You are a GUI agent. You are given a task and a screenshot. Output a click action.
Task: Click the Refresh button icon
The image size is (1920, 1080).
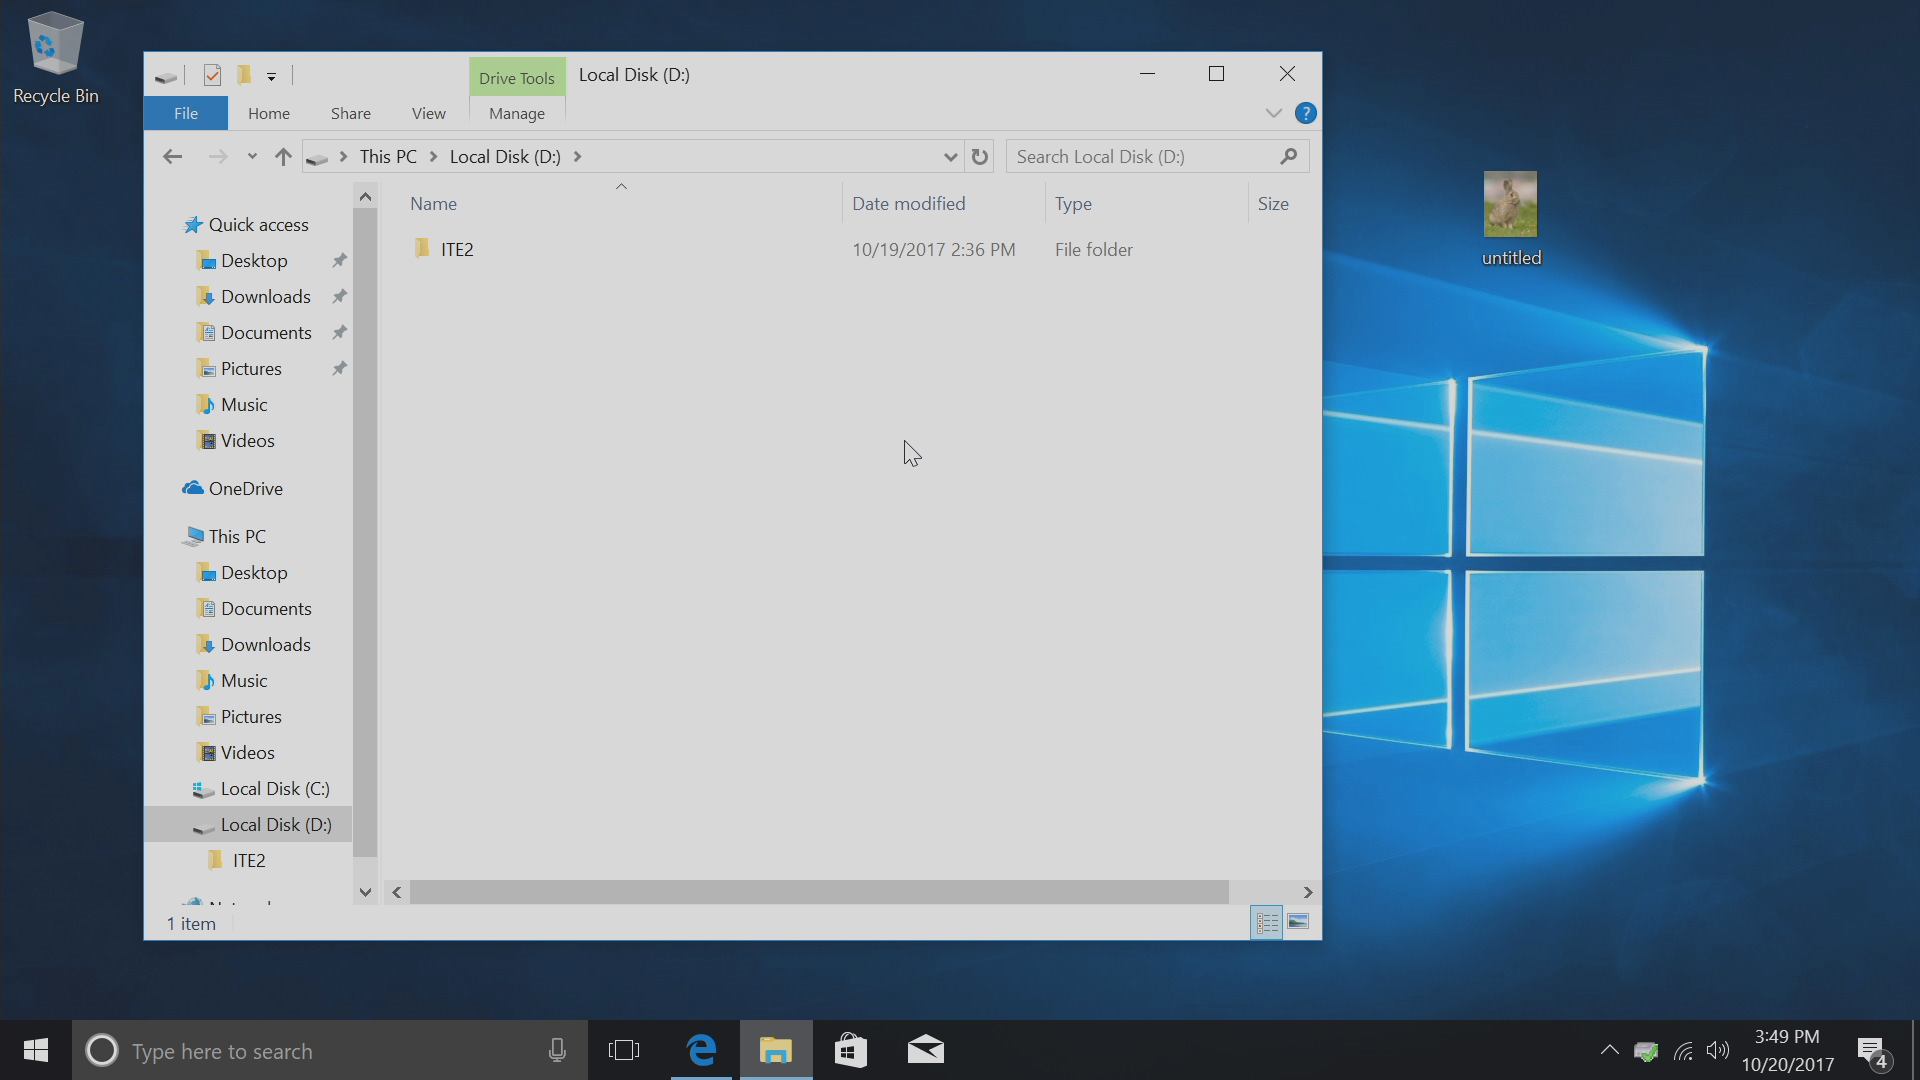click(x=978, y=157)
